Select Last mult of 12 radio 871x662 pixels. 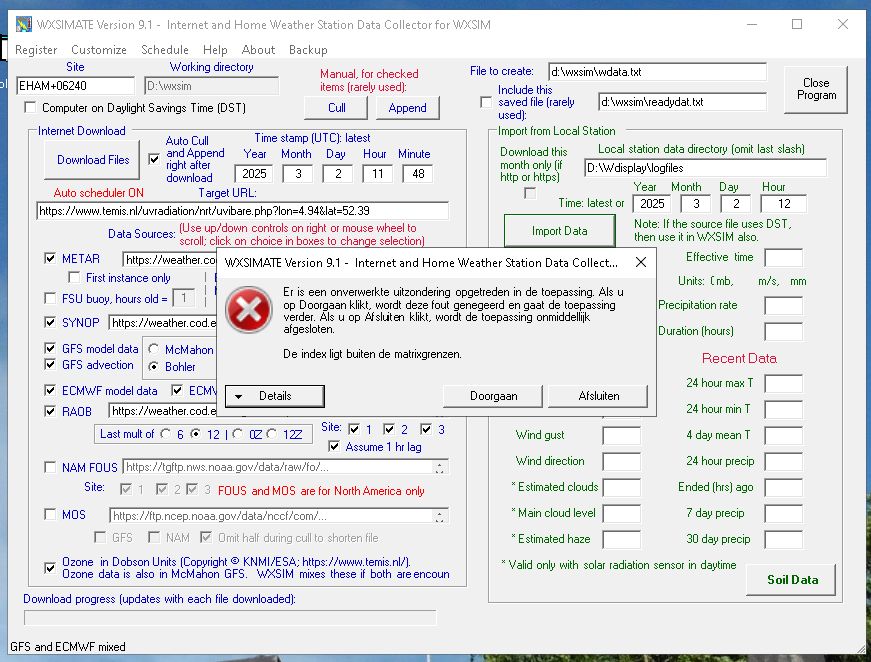pyautogui.click(x=196, y=434)
